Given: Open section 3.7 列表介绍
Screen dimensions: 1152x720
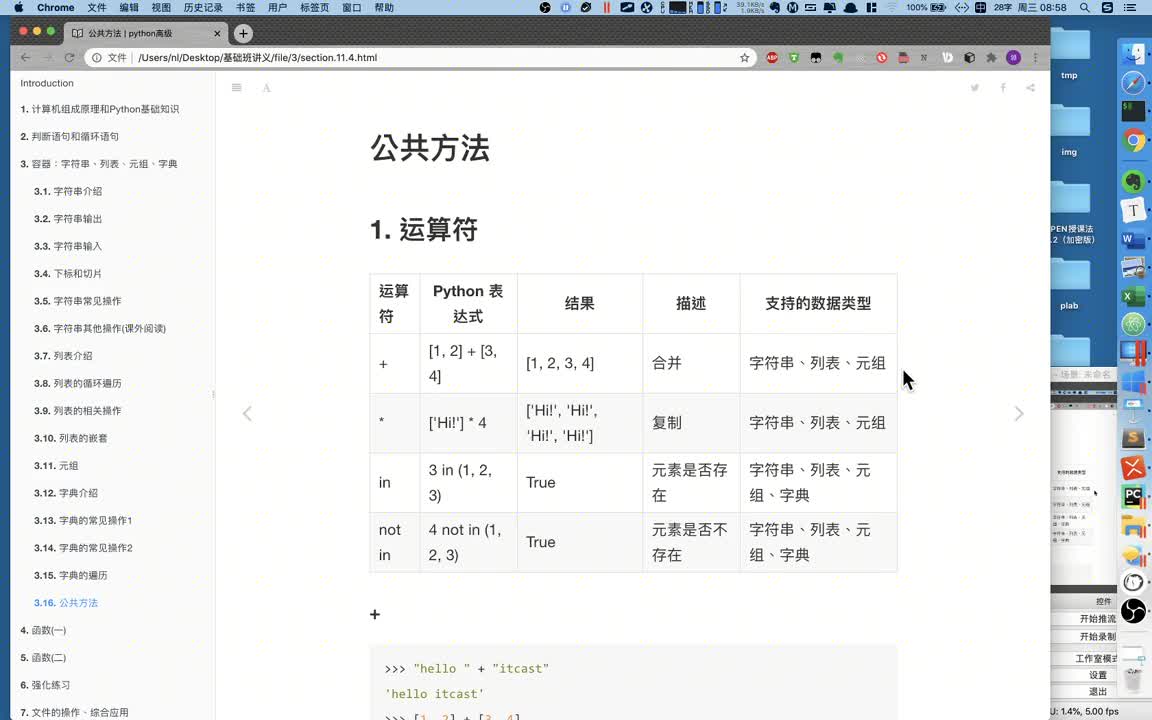Looking at the screenshot, I should pyautogui.click(x=63, y=356).
